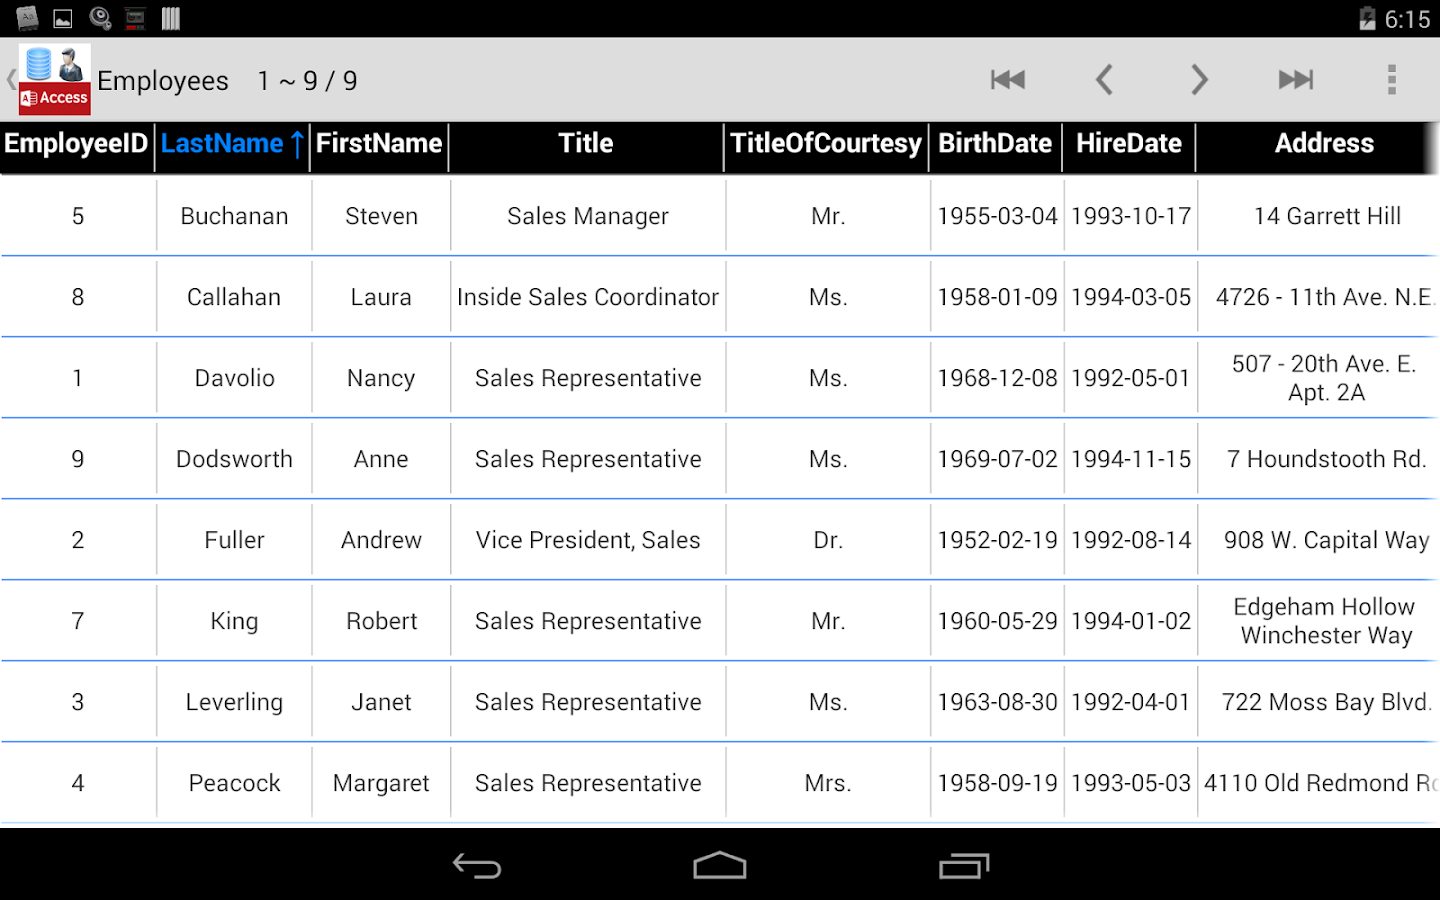Sort rows by the EmployeeID column
The image size is (1440, 900).
click(x=75, y=144)
